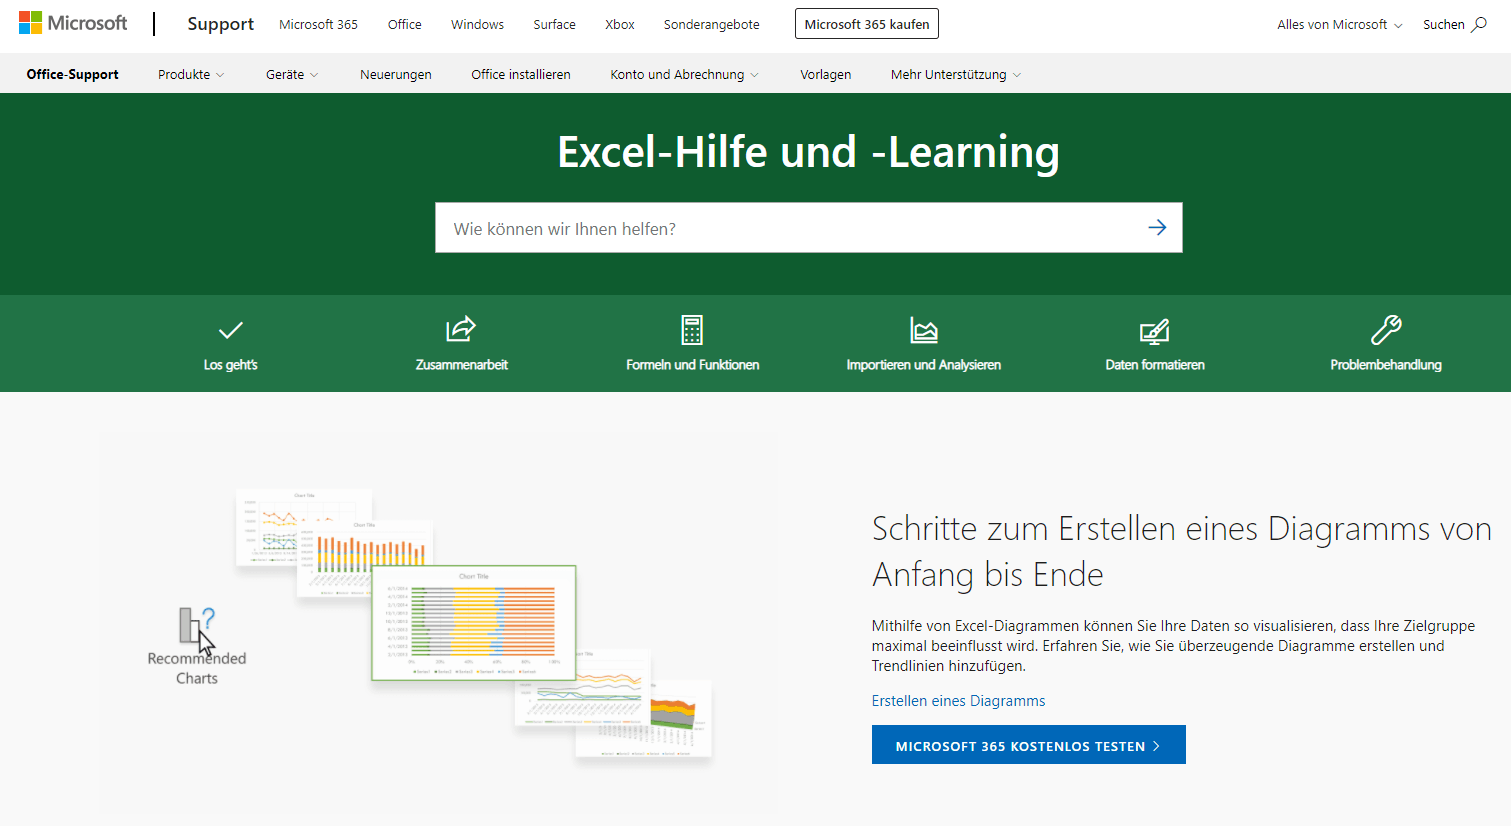Open Xbox in top navigation
The width and height of the screenshot is (1511, 826).
point(620,25)
